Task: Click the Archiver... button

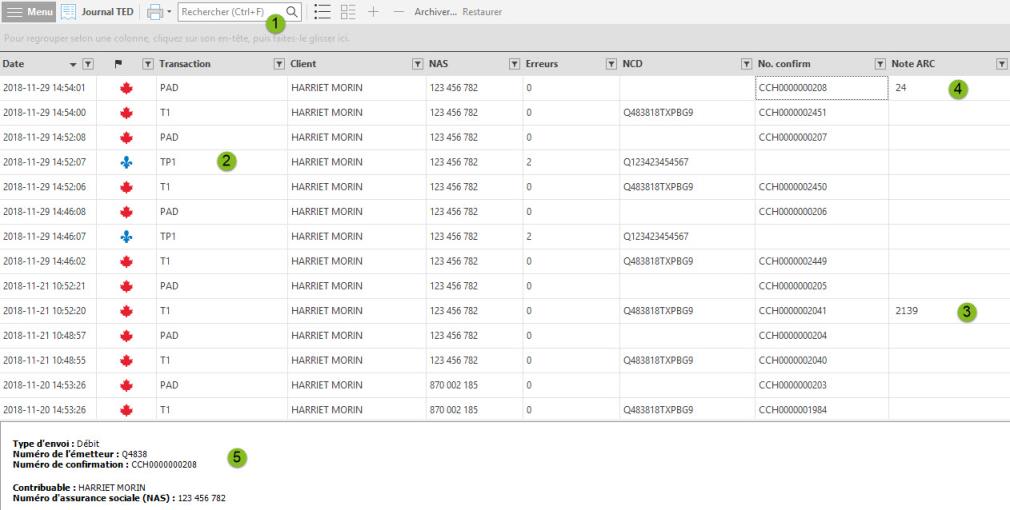Action: point(435,12)
